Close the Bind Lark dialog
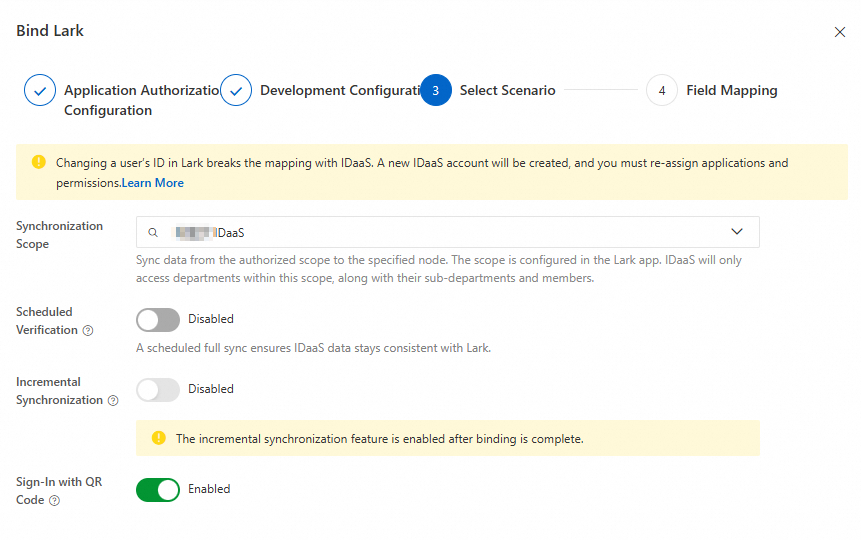 pyautogui.click(x=840, y=32)
